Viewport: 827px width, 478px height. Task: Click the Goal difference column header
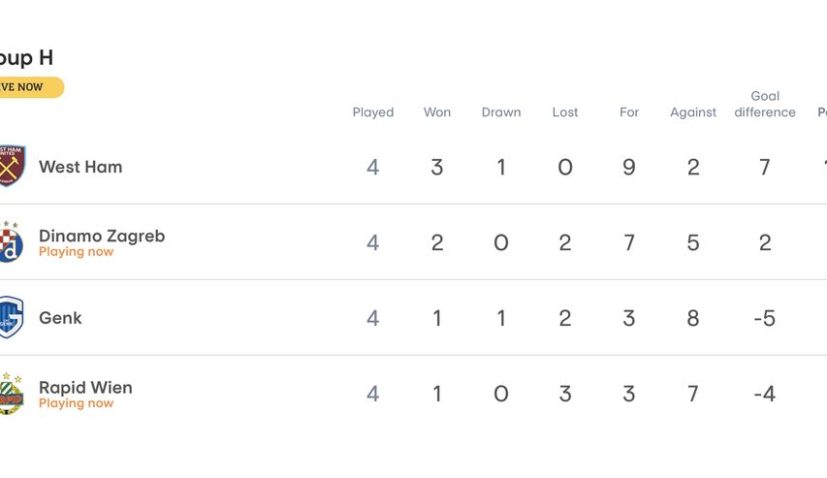(765, 104)
